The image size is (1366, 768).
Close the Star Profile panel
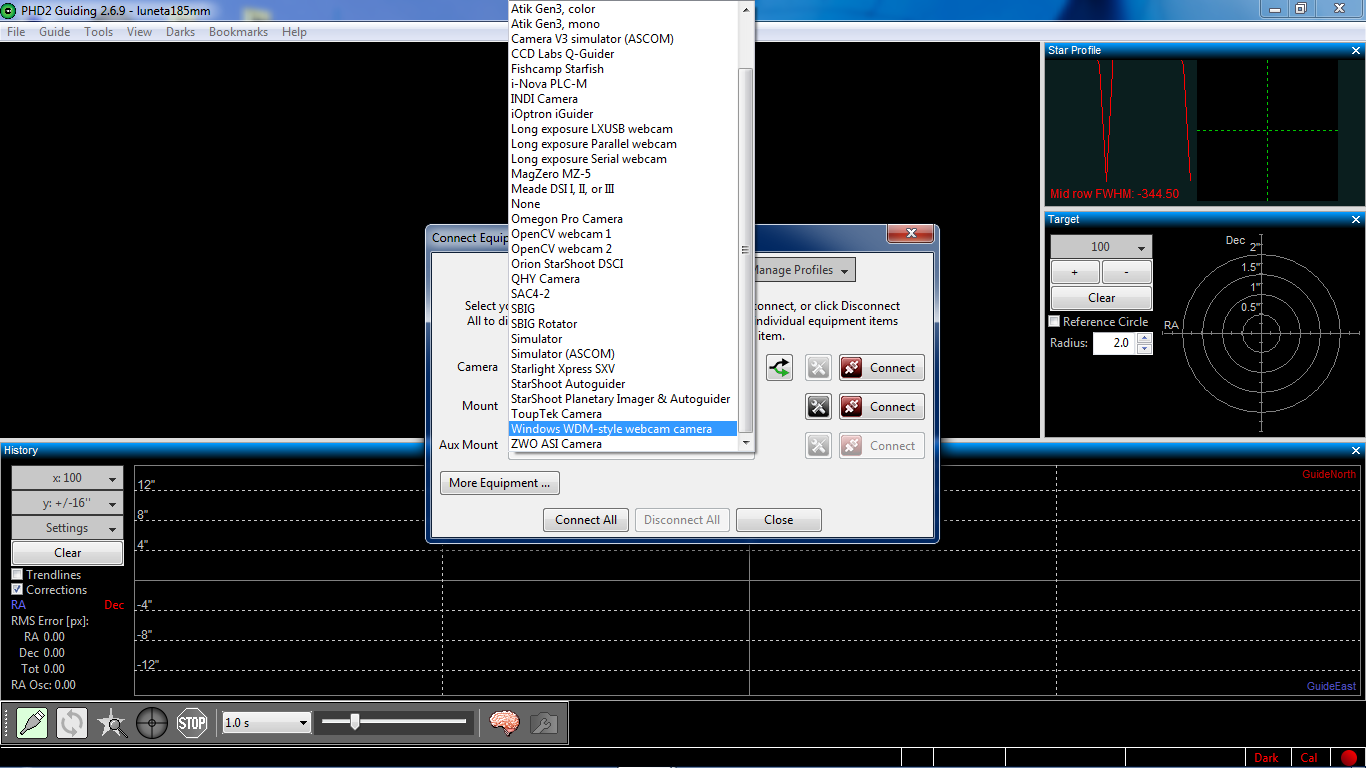pyautogui.click(x=1356, y=50)
